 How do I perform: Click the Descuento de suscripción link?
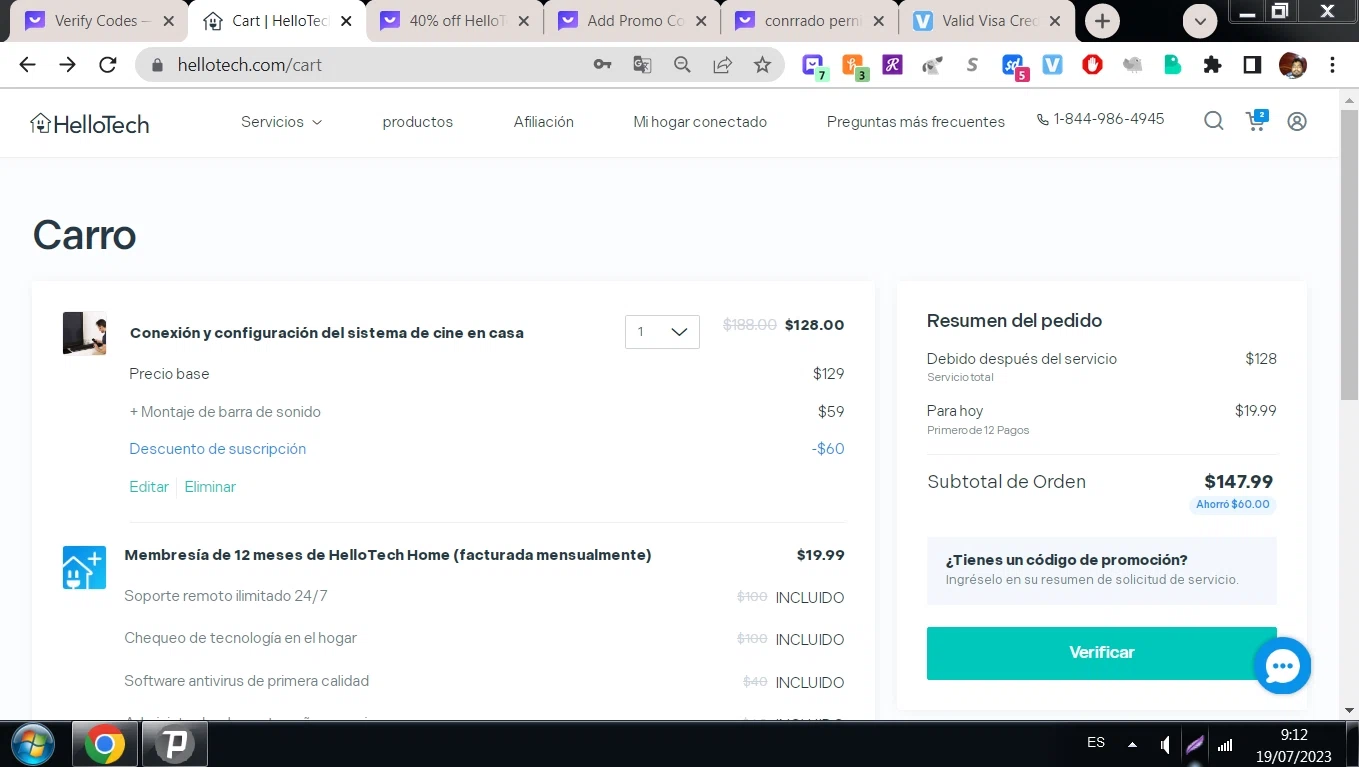[218, 449]
